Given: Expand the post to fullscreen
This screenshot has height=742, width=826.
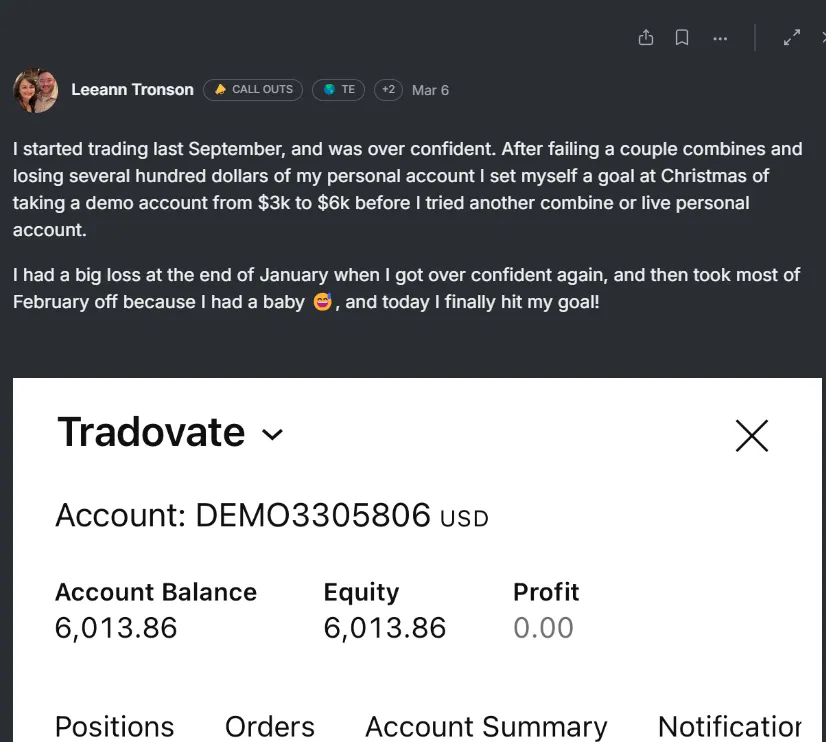Looking at the screenshot, I should pos(792,37).
